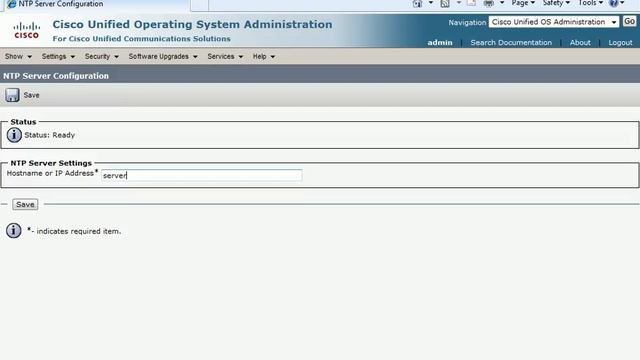Click the Save floppy disk toolbar icon
640x360 pixels.
(x=12, y=95)
